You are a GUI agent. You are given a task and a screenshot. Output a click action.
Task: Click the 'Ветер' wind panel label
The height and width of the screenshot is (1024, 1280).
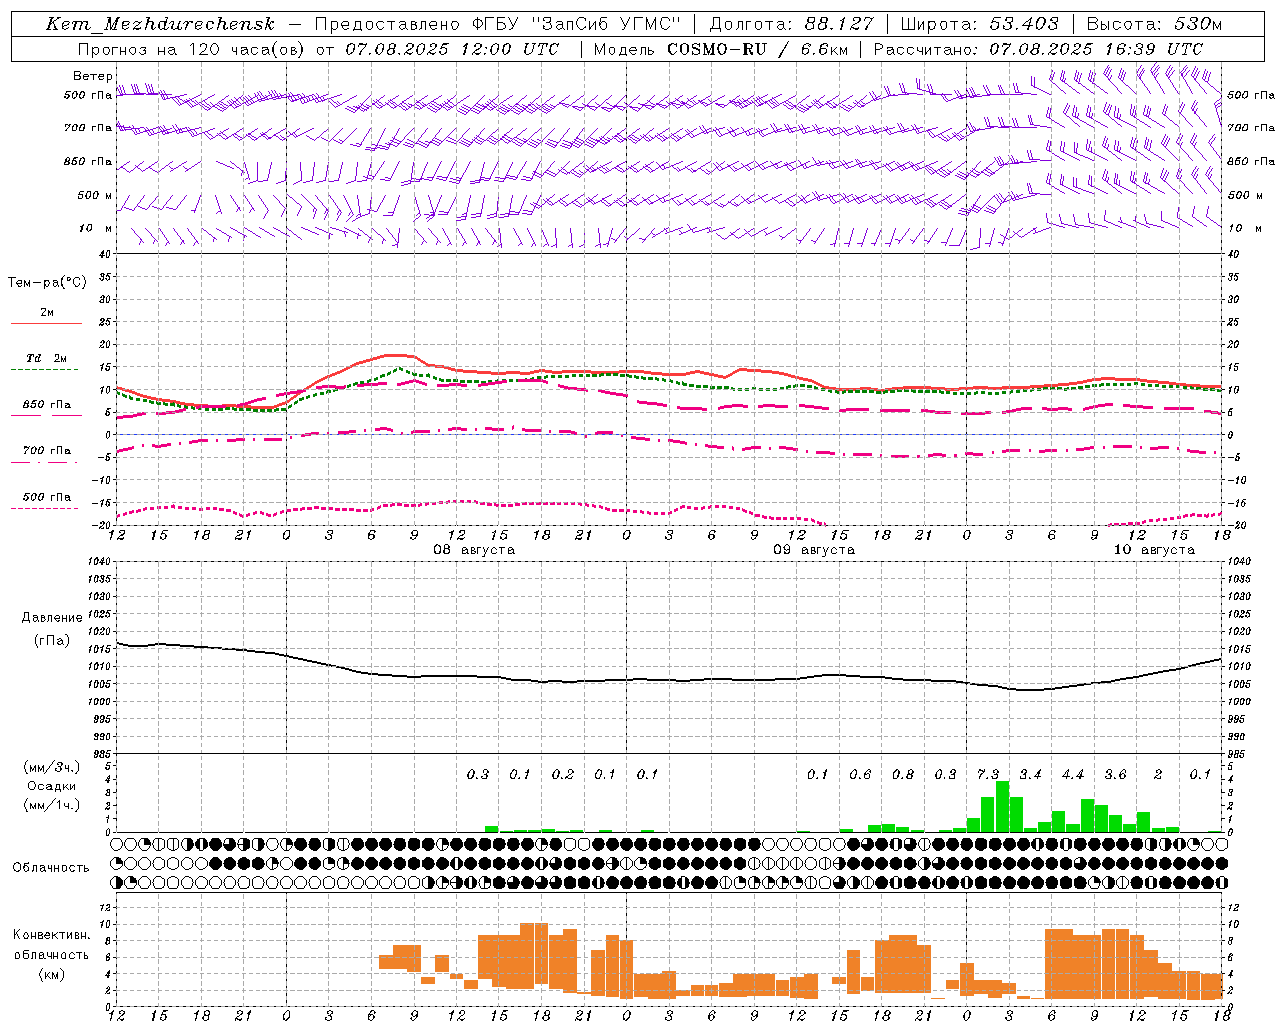[93, 76]
